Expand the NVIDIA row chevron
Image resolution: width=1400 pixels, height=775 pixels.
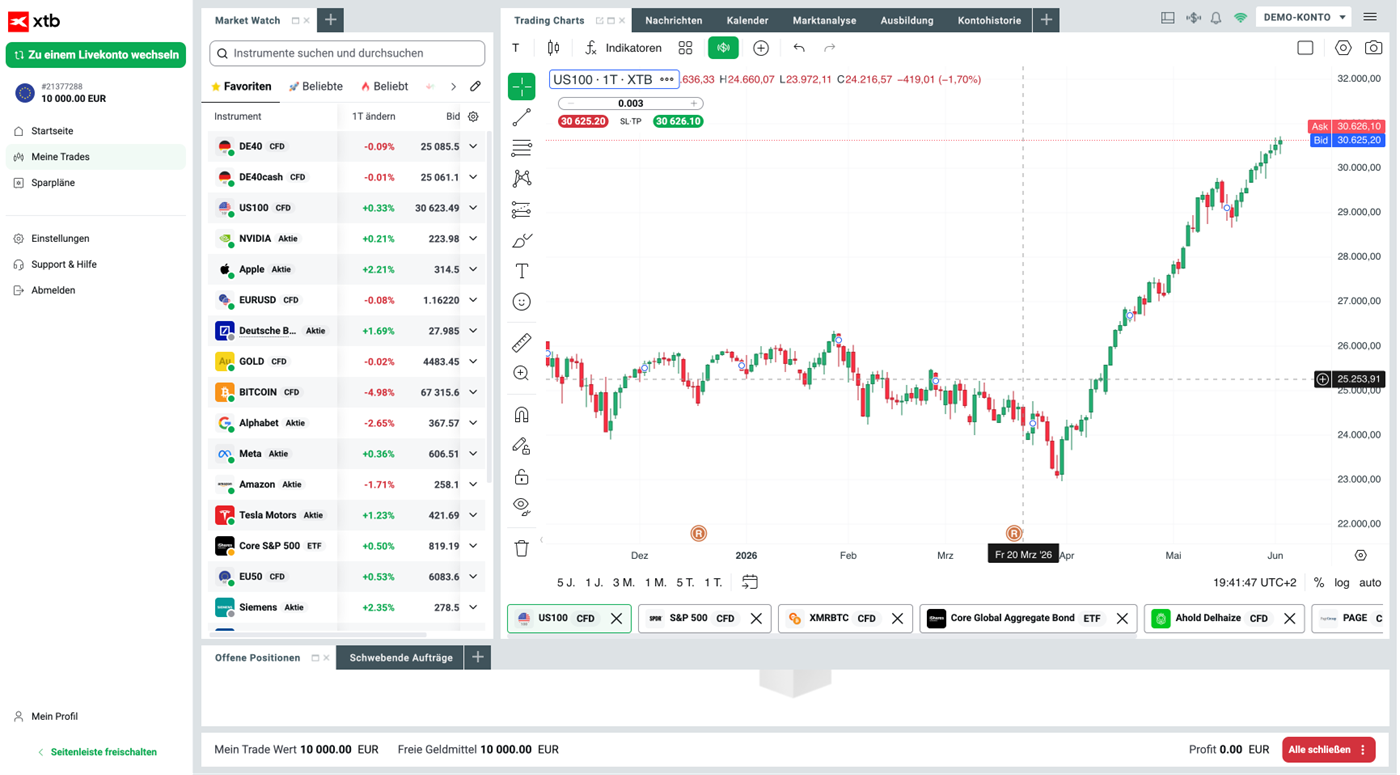click(473, 239)
